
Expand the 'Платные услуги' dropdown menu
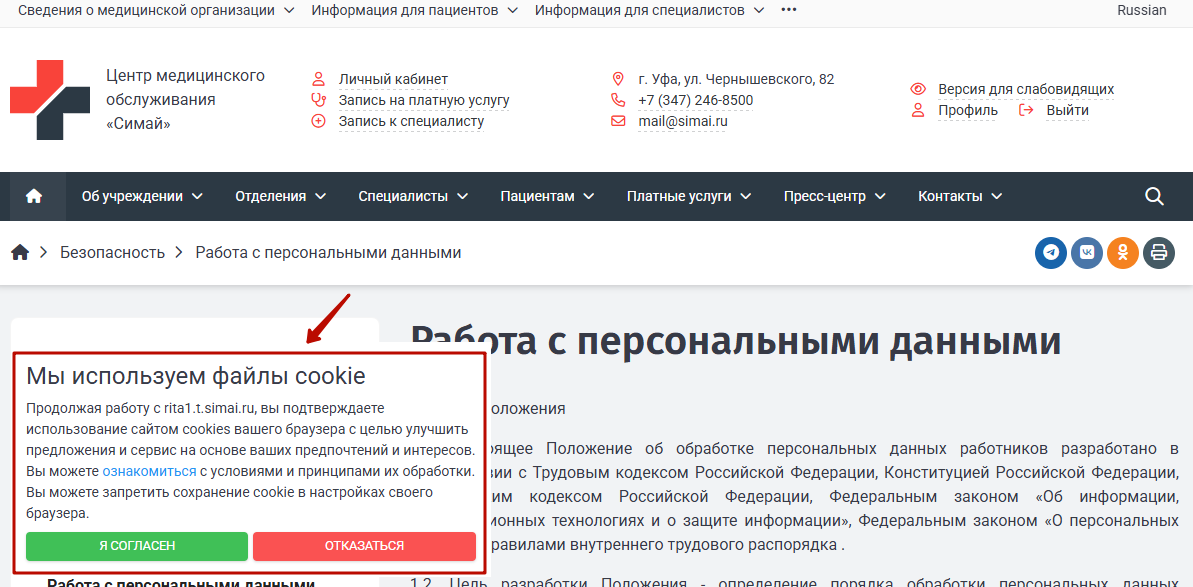689,196
